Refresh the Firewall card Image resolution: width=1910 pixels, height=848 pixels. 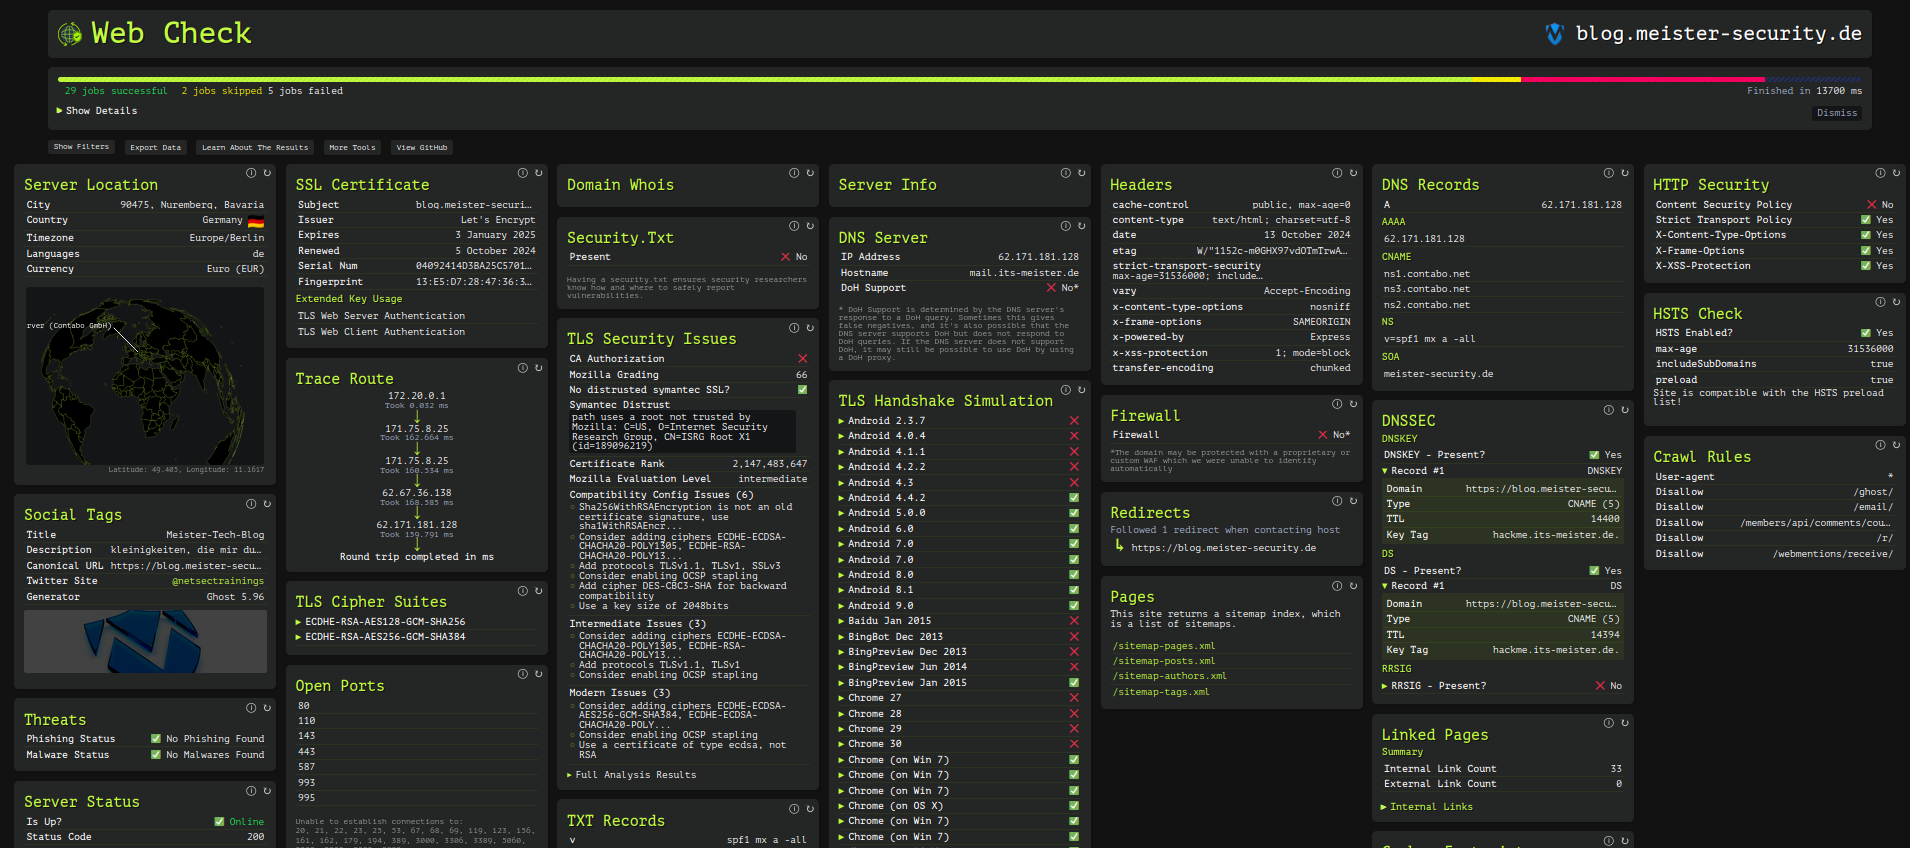[1353, 404]
